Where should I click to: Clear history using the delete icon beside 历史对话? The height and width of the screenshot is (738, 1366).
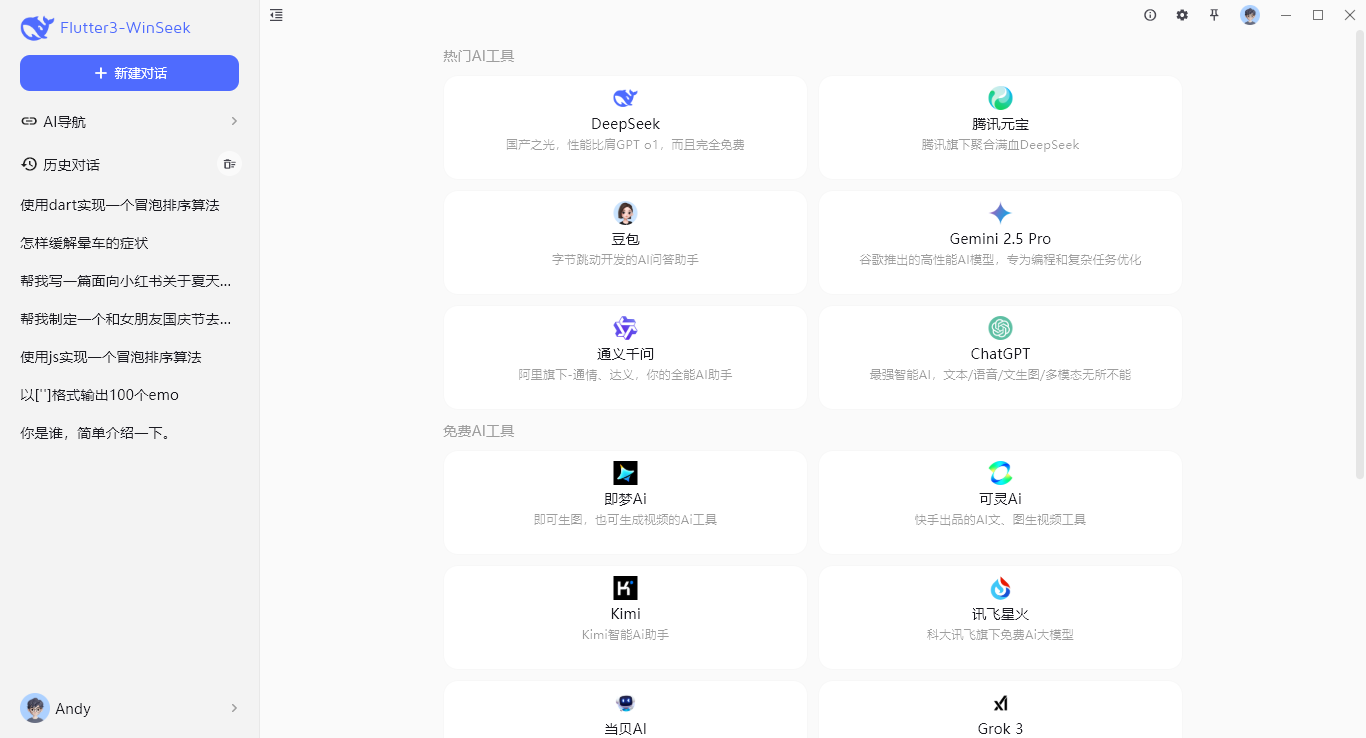[x=229, y=164]
